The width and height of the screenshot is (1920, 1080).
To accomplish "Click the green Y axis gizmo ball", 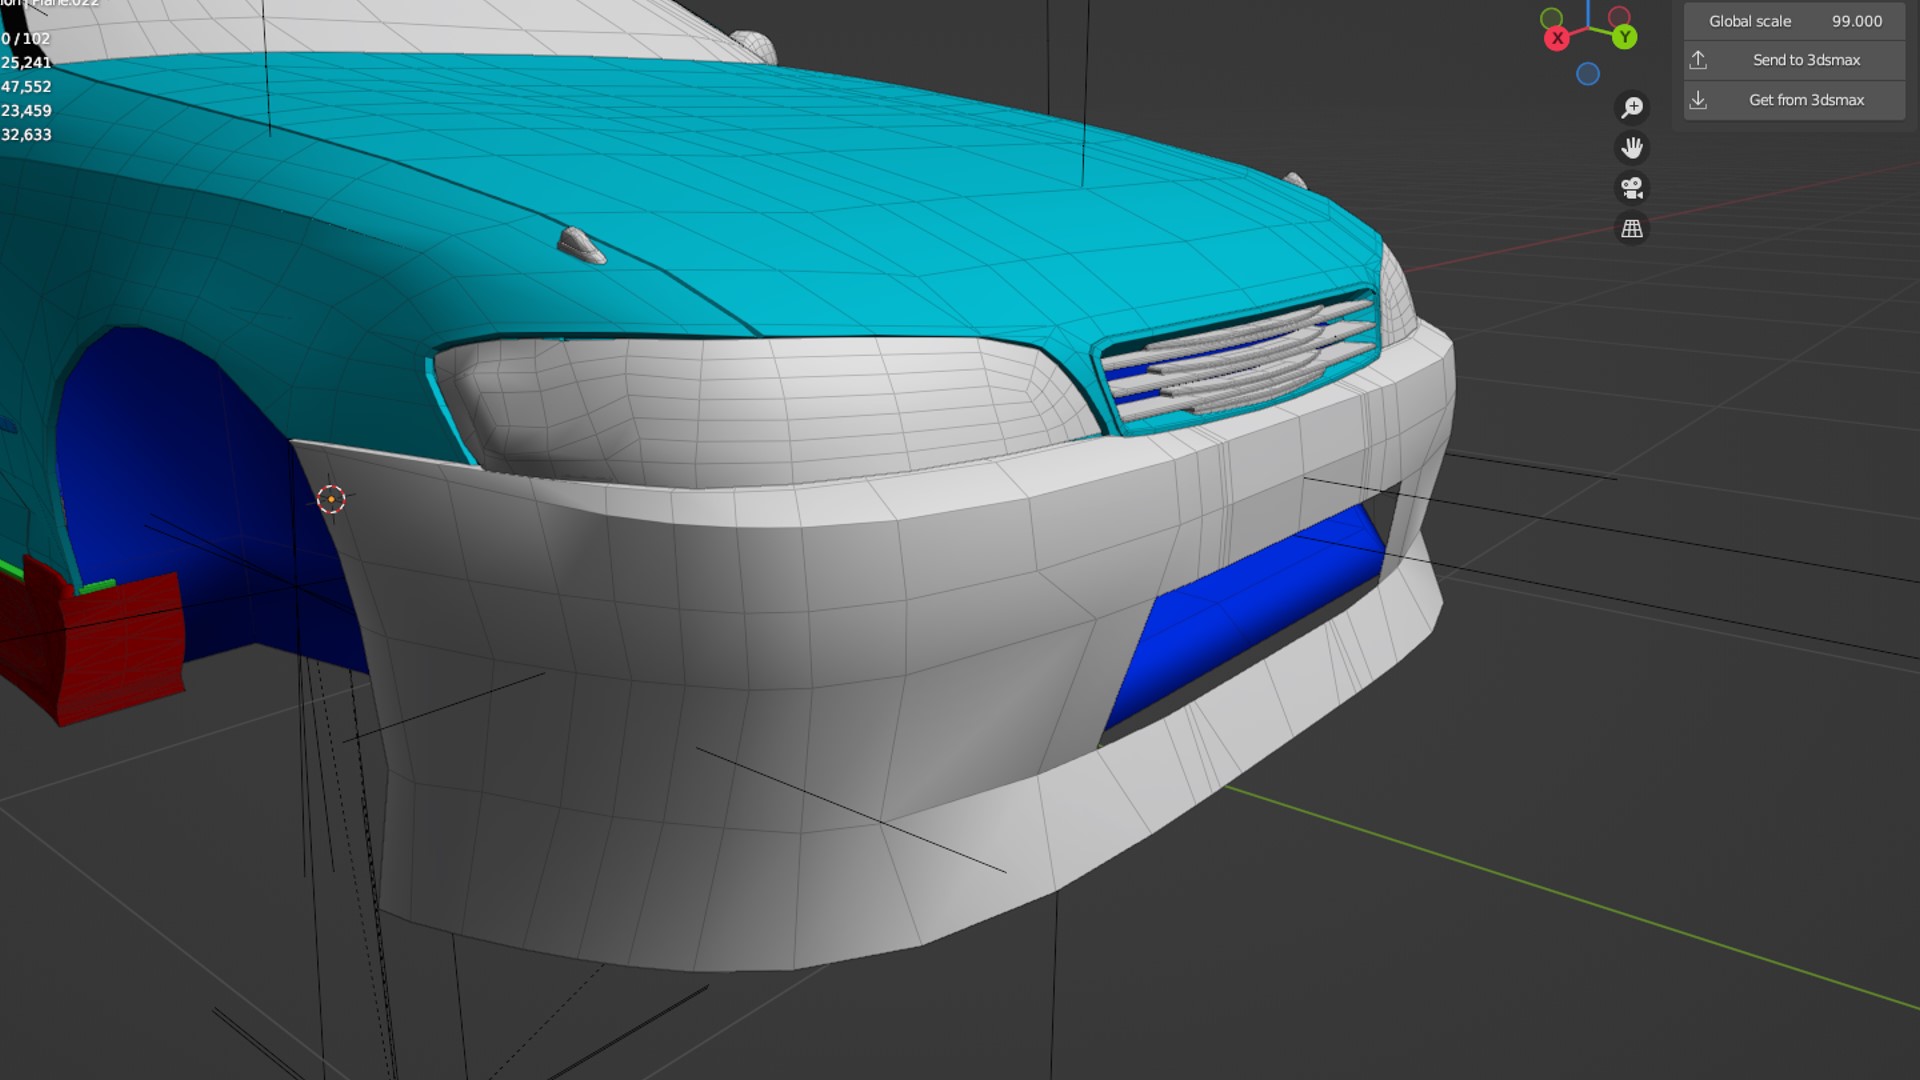I will 1625,38.
